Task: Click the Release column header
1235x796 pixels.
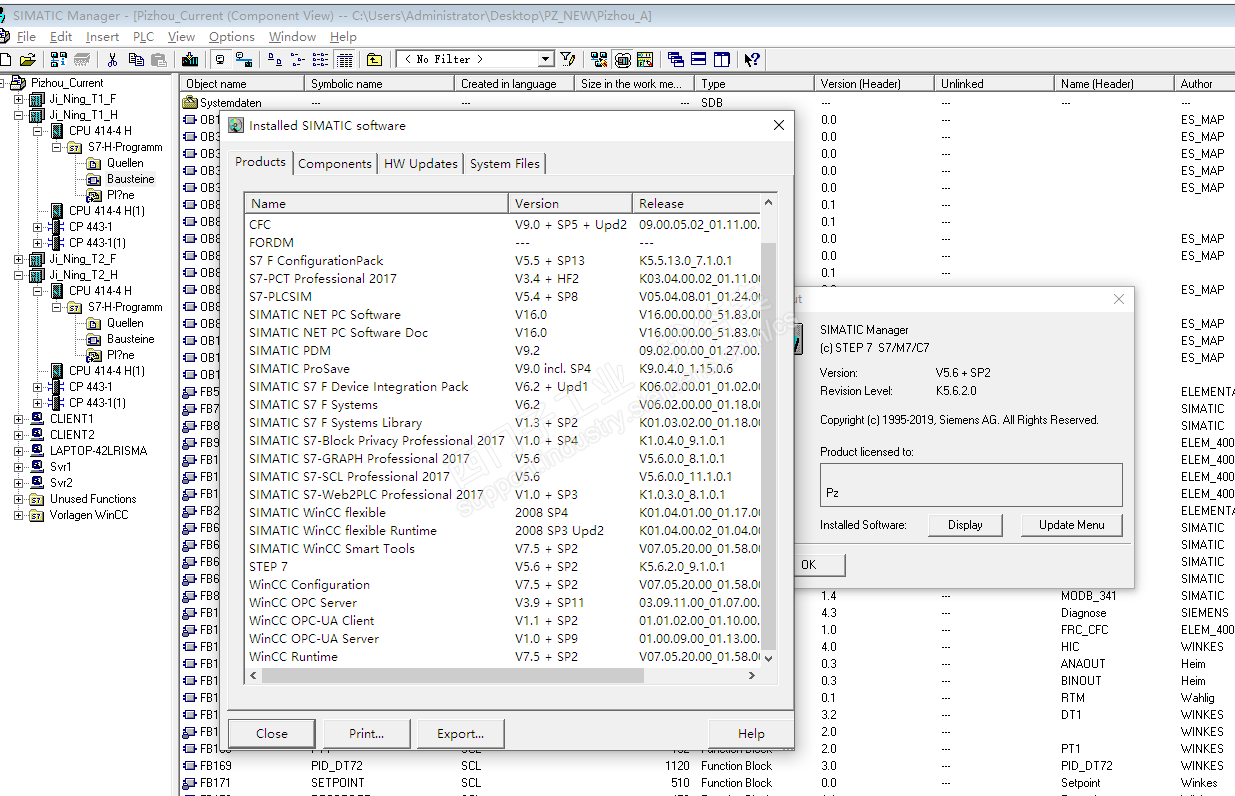Action: coord(696,203)
